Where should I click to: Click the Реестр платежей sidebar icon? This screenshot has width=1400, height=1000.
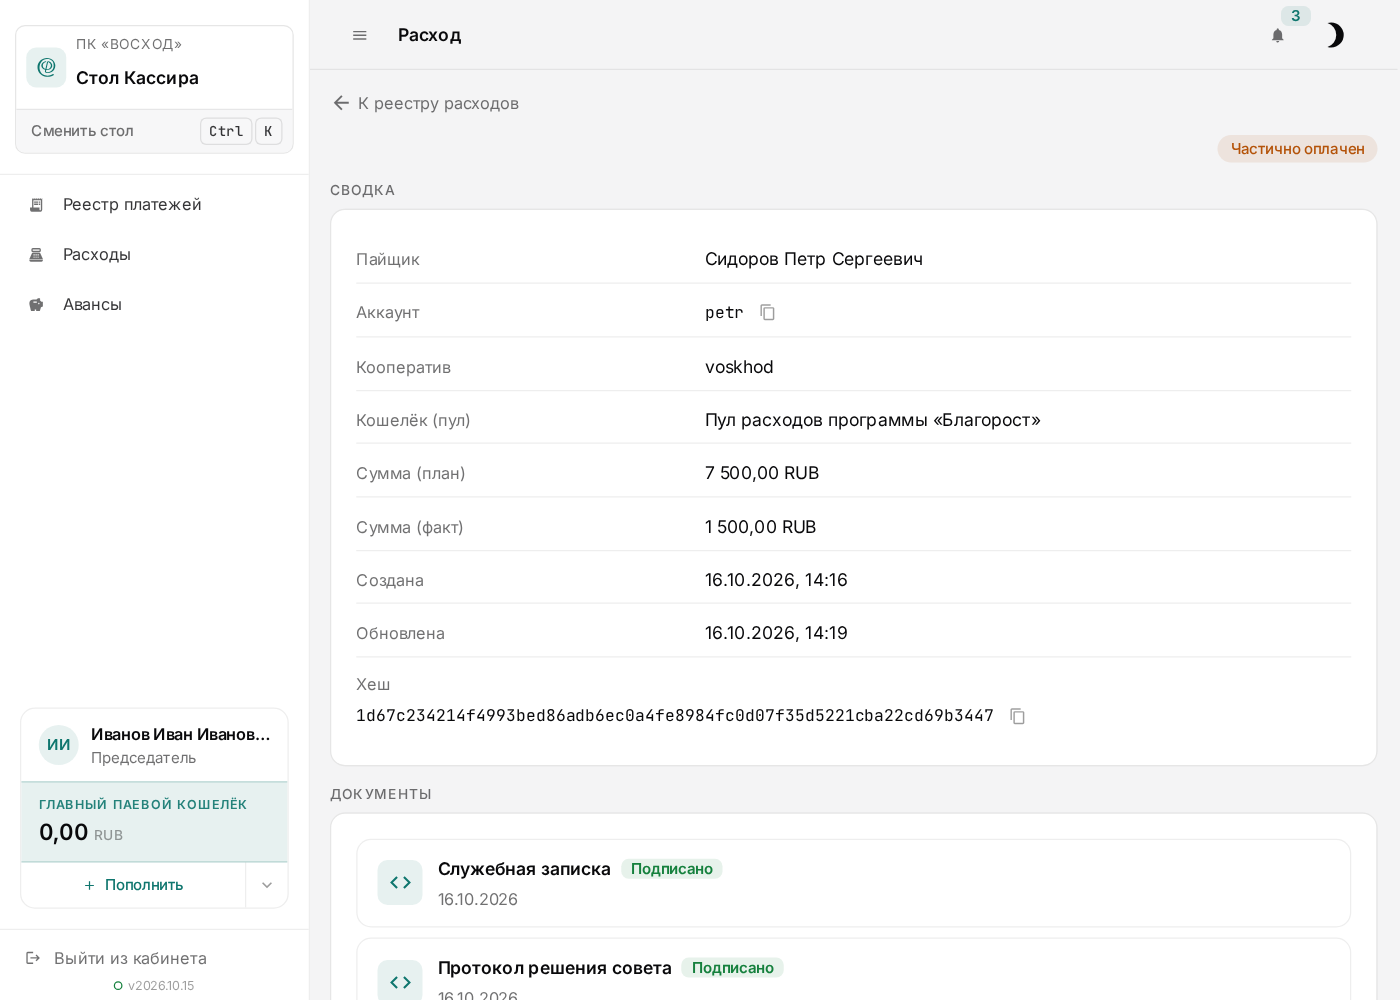click(36, 205)
